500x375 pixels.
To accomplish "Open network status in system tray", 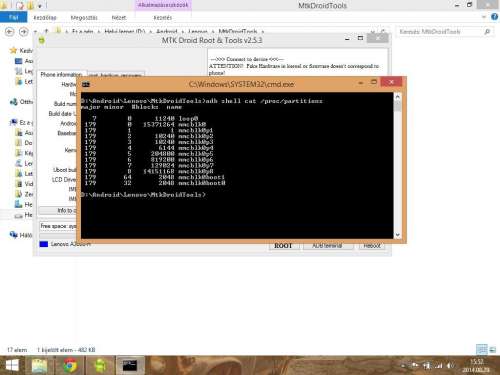I will (439, 366).
